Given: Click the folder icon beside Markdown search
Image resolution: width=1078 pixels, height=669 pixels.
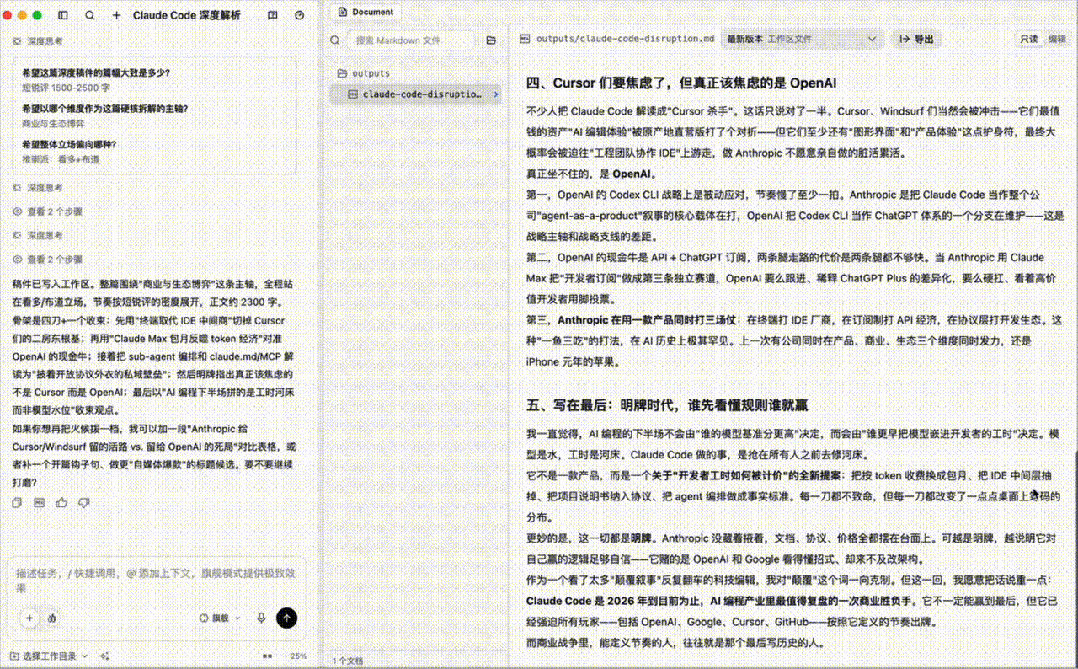Looking at the screenshot, I should 491,41.
